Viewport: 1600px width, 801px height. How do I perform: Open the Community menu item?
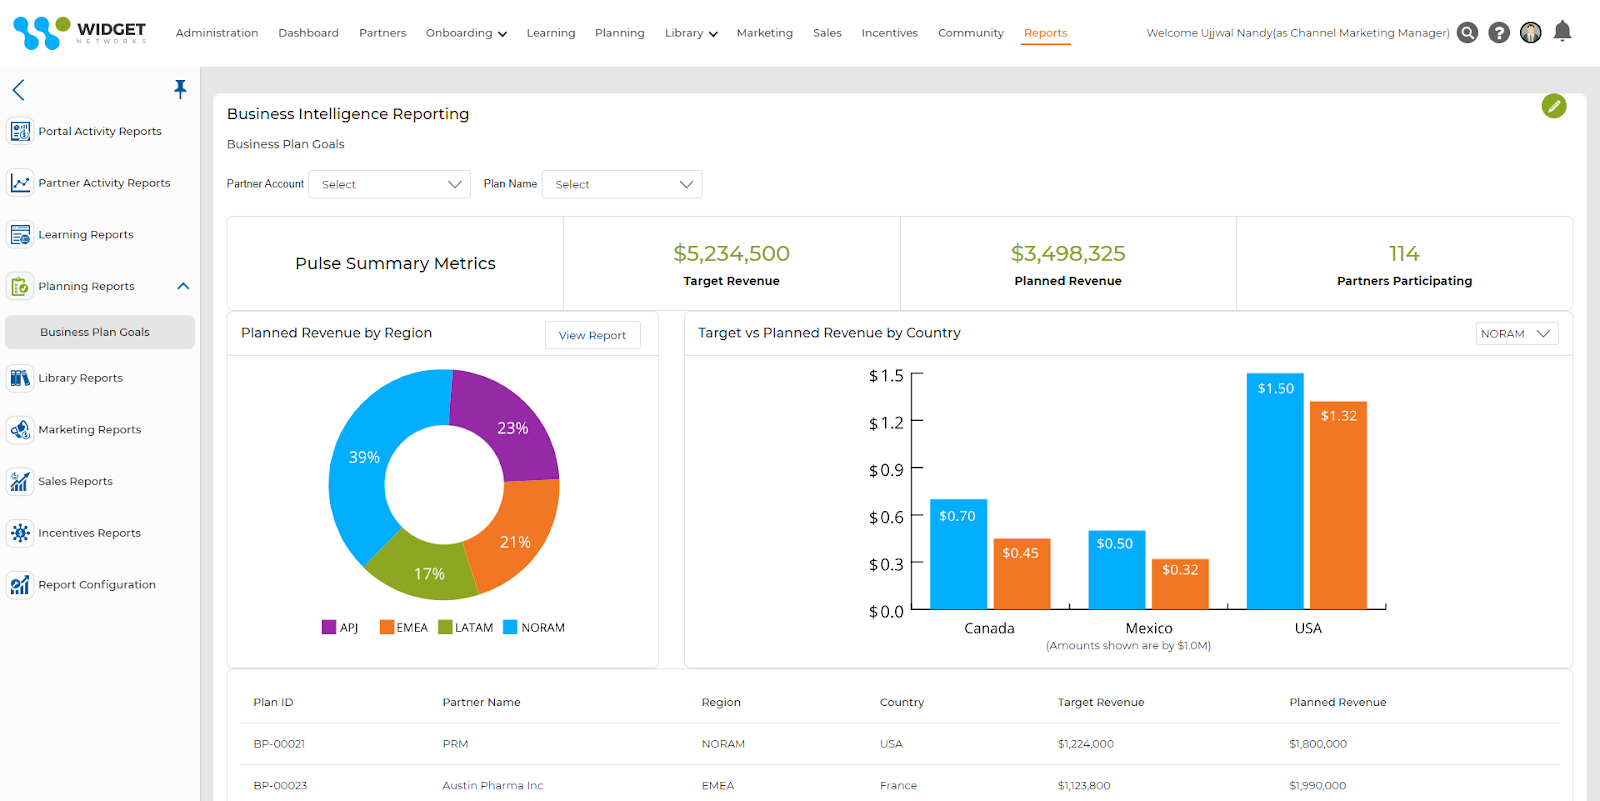coord(971,33)
